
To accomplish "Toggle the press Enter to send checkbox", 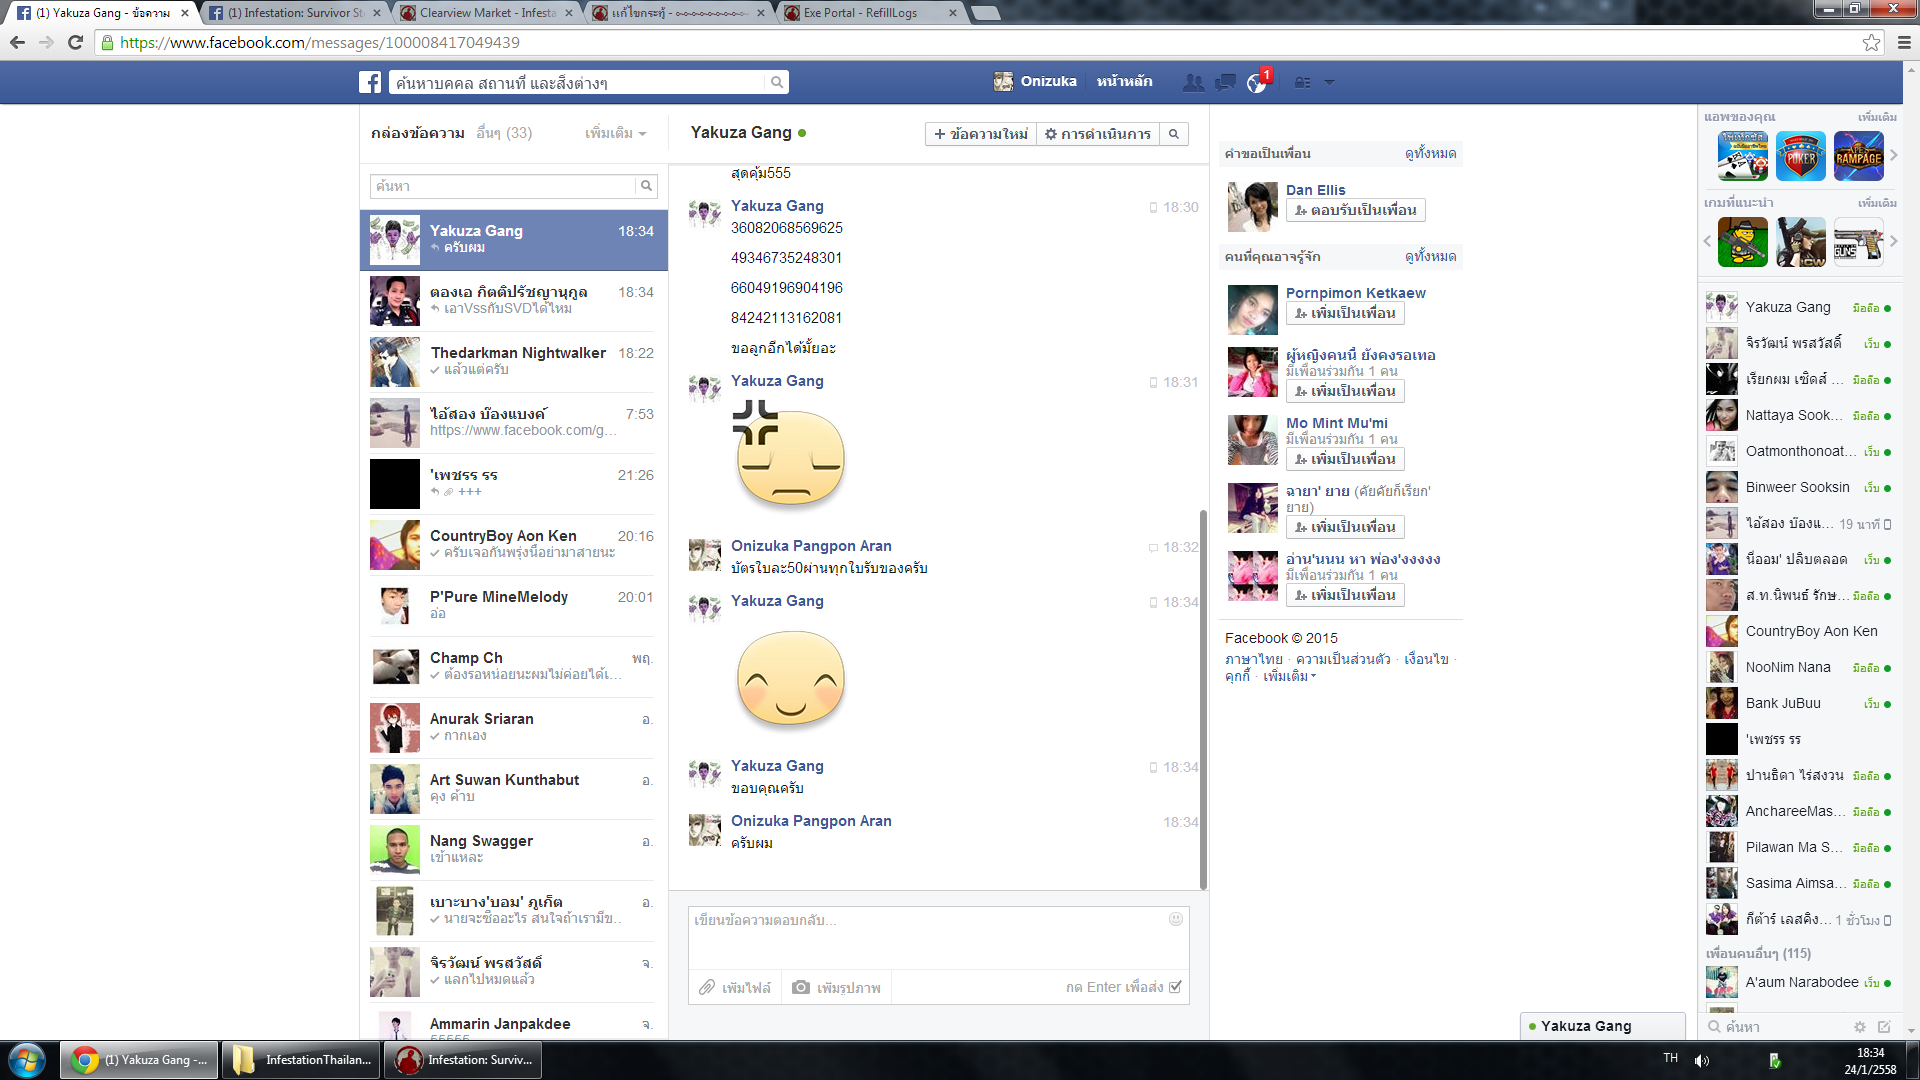I will pos(1175,987).
